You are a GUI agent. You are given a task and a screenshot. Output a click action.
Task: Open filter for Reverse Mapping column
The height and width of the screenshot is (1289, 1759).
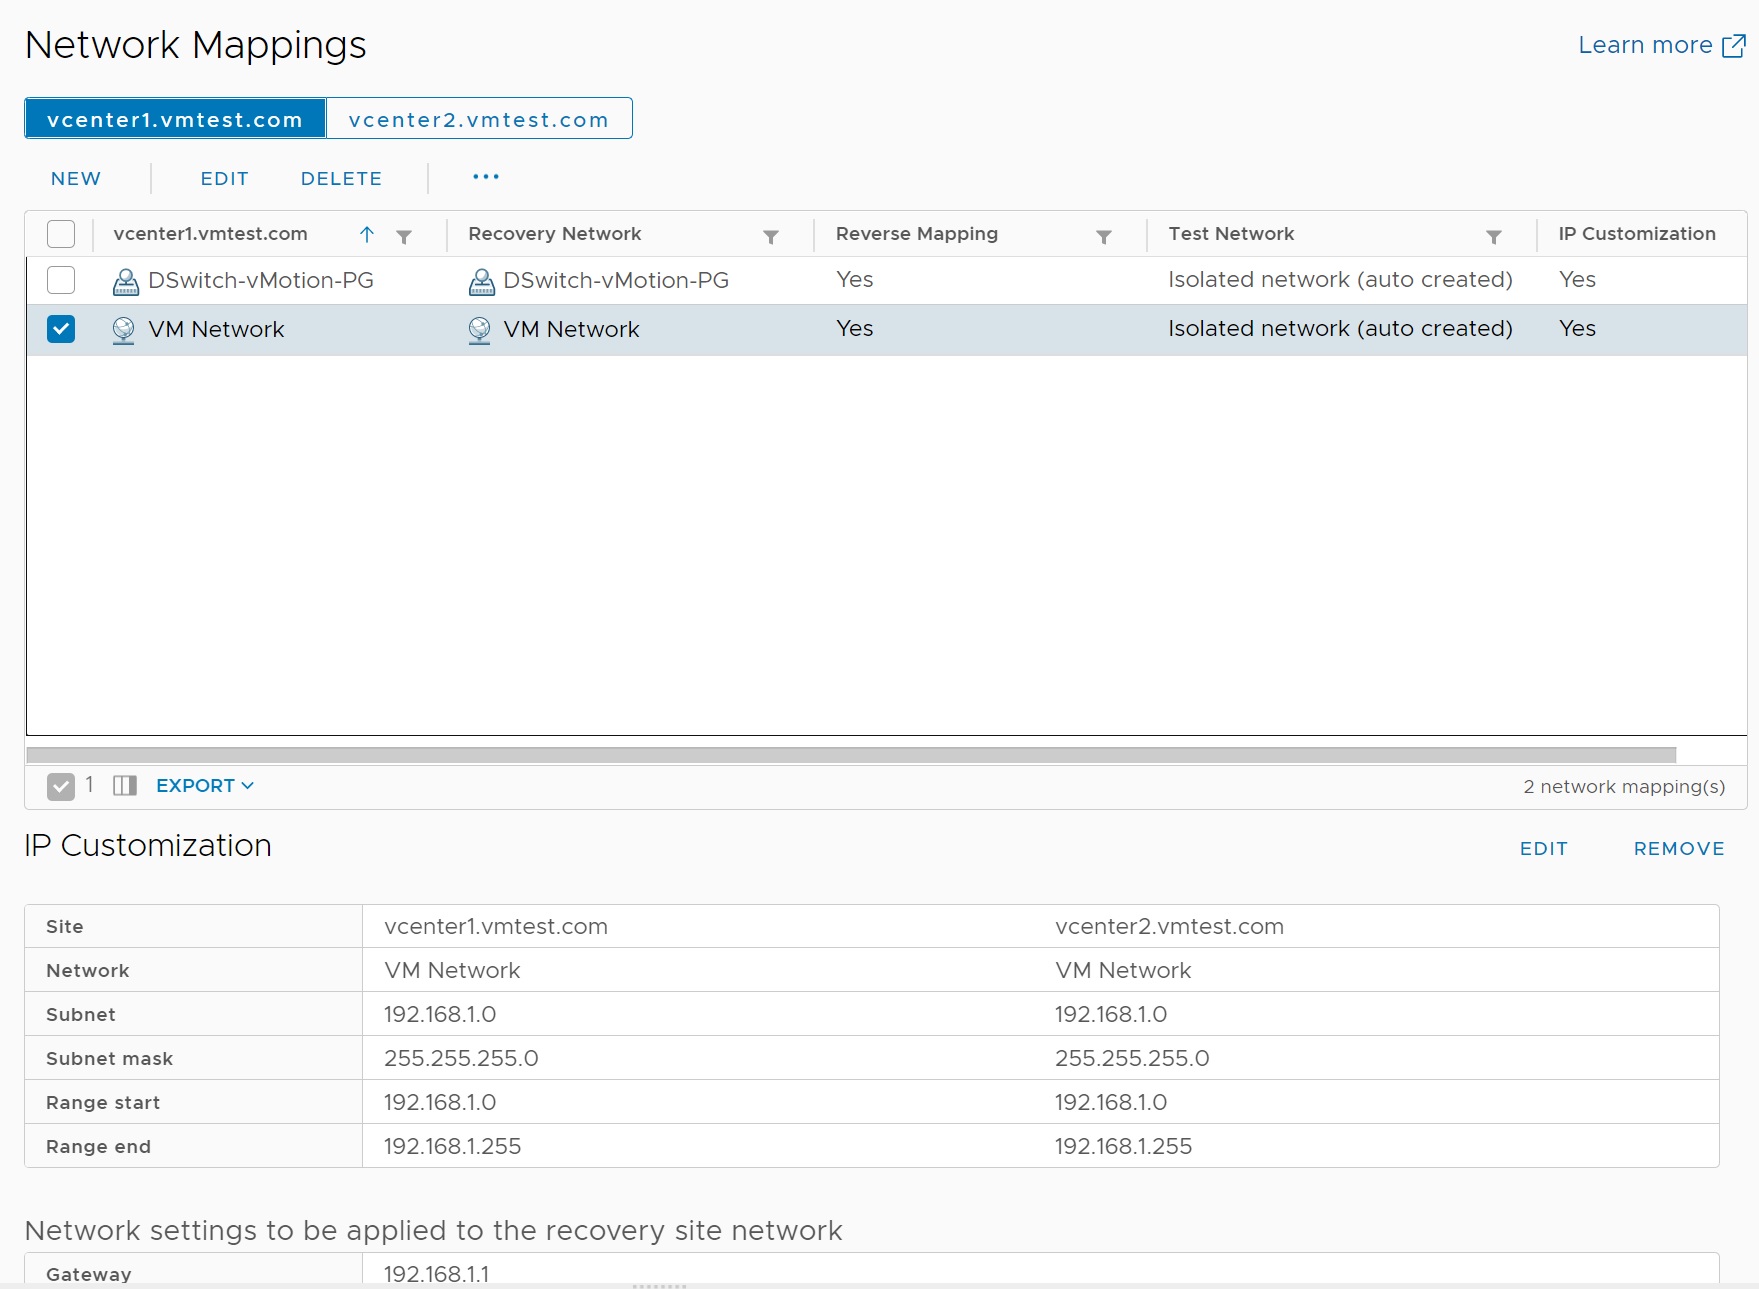pos(1103,237)
